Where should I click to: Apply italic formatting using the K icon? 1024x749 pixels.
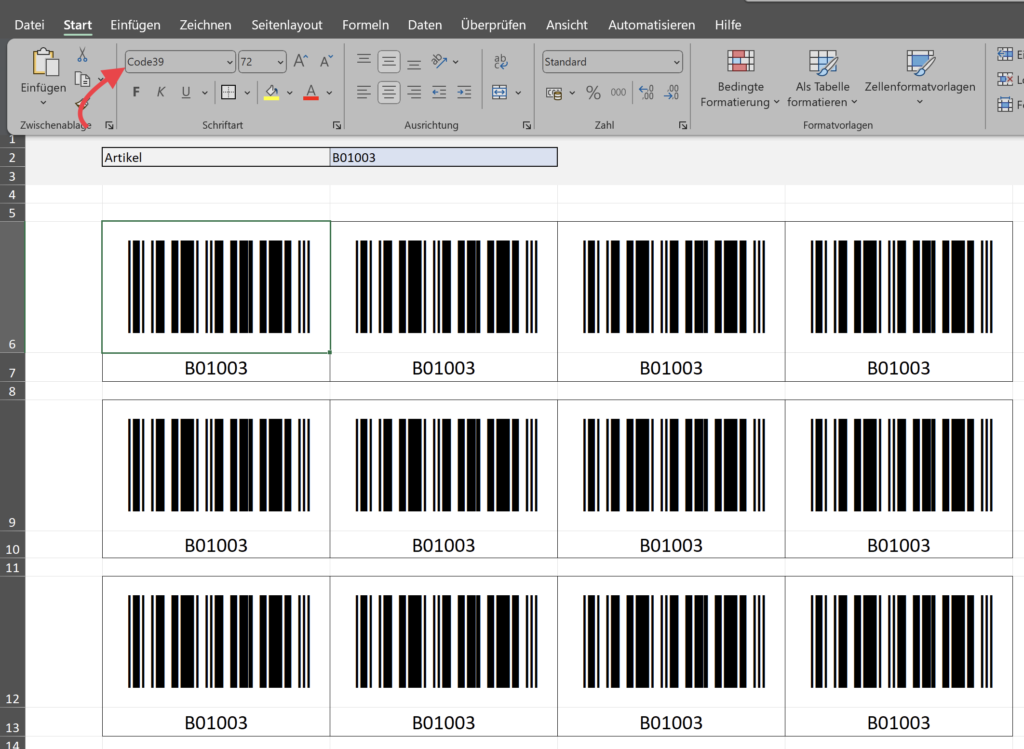click(160, 94)
